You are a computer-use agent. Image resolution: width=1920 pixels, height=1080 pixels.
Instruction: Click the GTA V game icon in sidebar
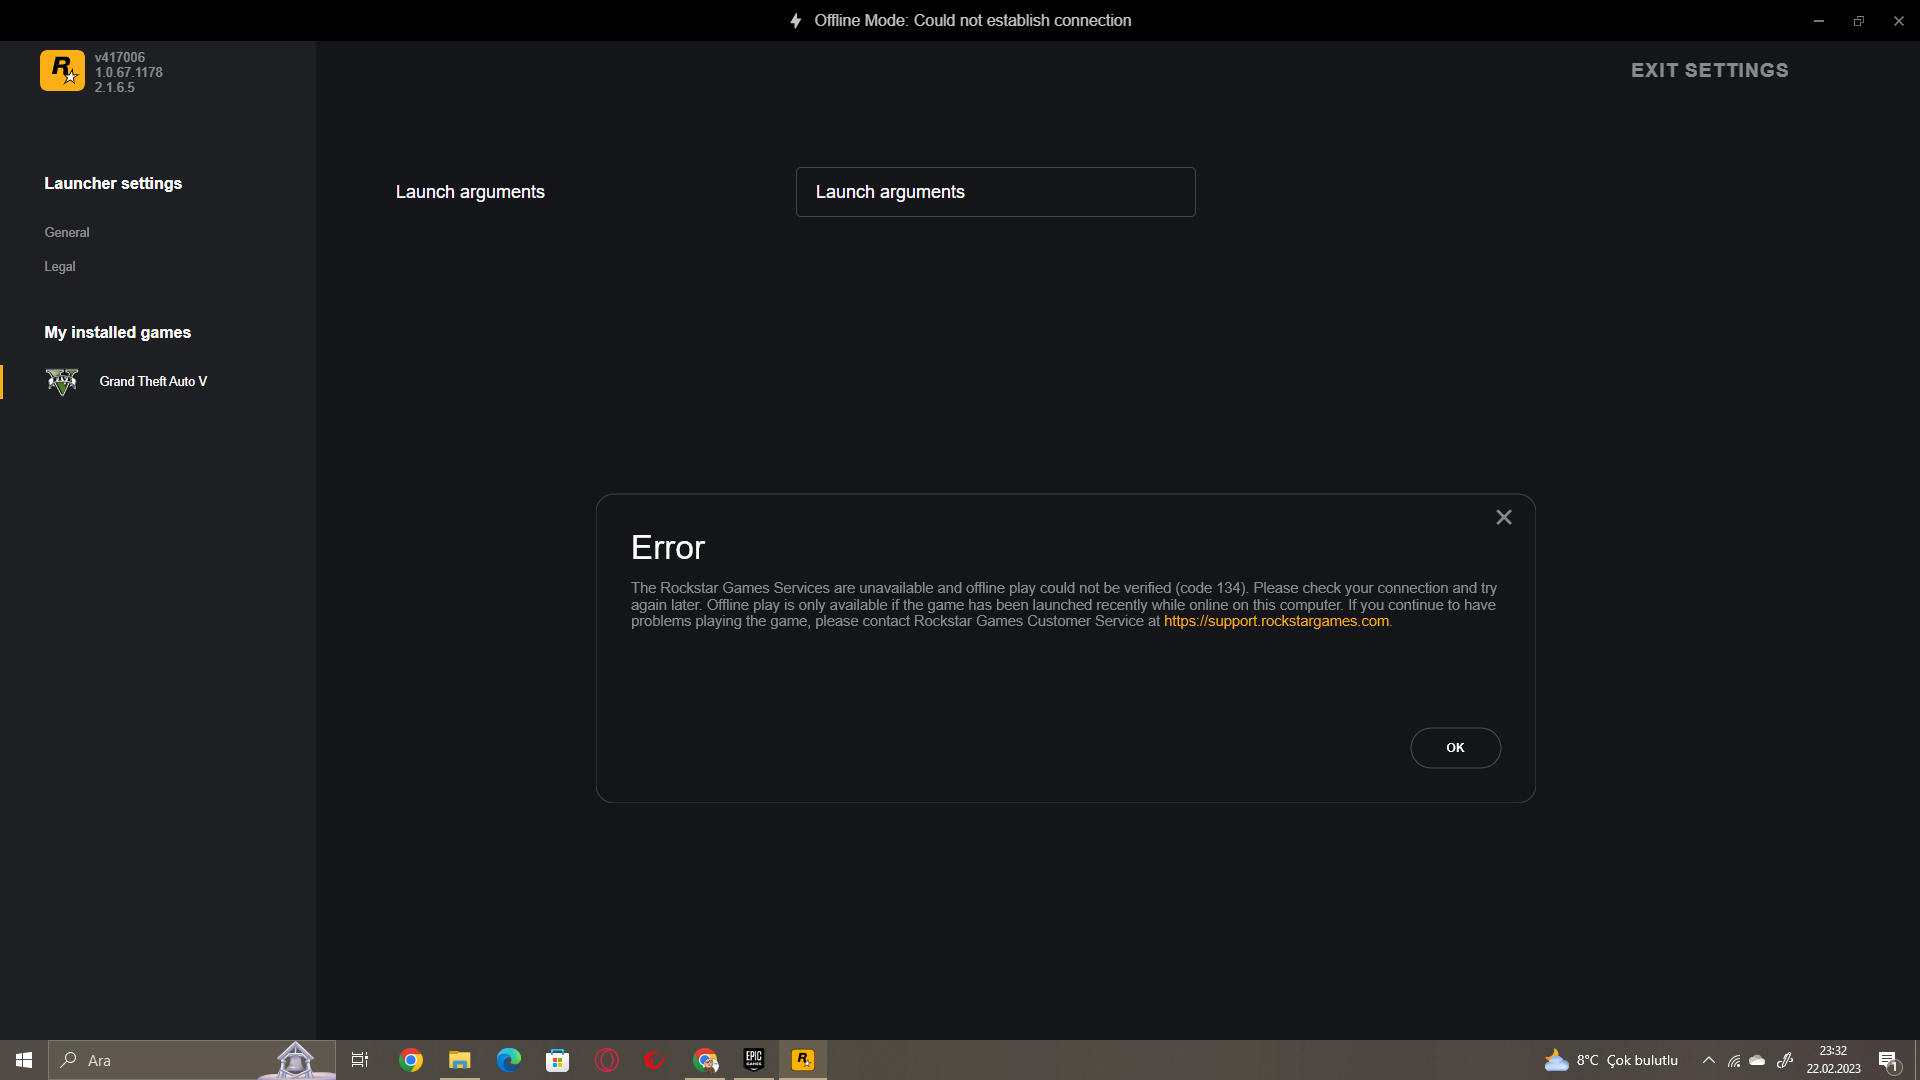pos(62,381)
